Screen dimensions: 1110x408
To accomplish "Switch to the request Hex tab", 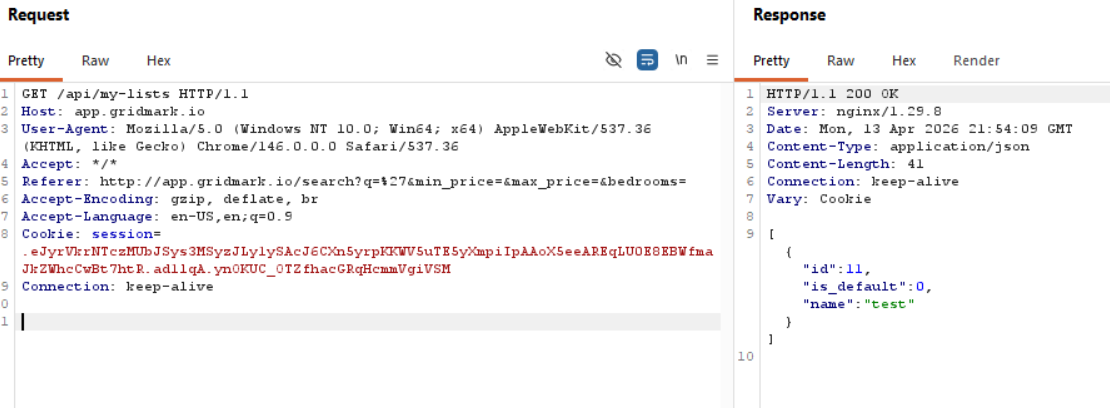I will click(158, 61).
